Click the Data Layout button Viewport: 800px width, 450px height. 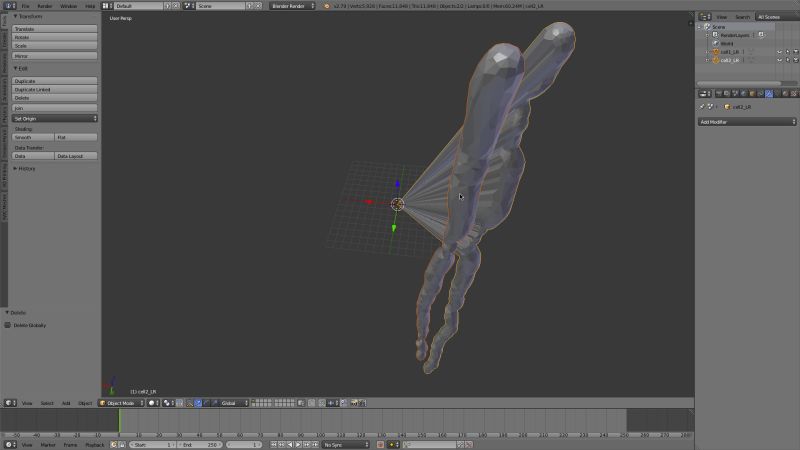[76, 156]
